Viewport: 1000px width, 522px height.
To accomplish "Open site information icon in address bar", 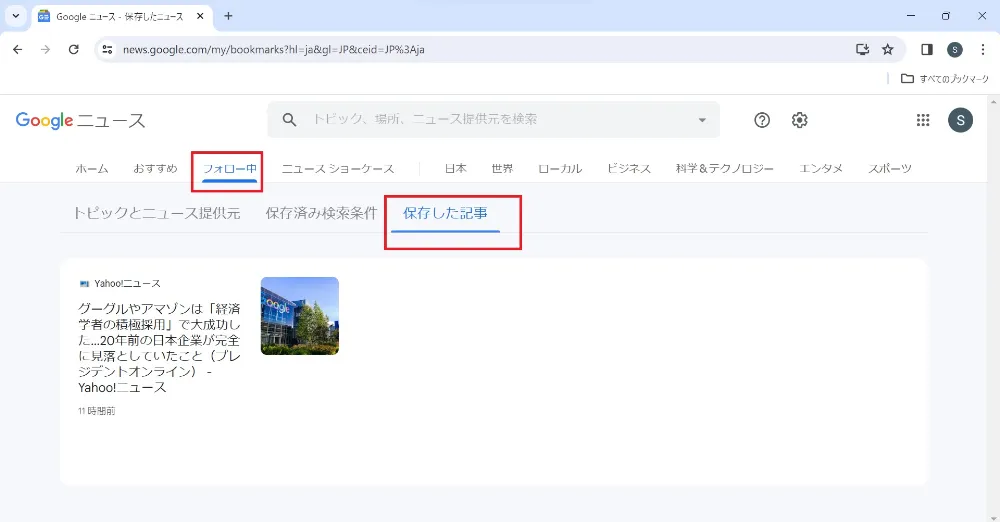I will (107, 49).
